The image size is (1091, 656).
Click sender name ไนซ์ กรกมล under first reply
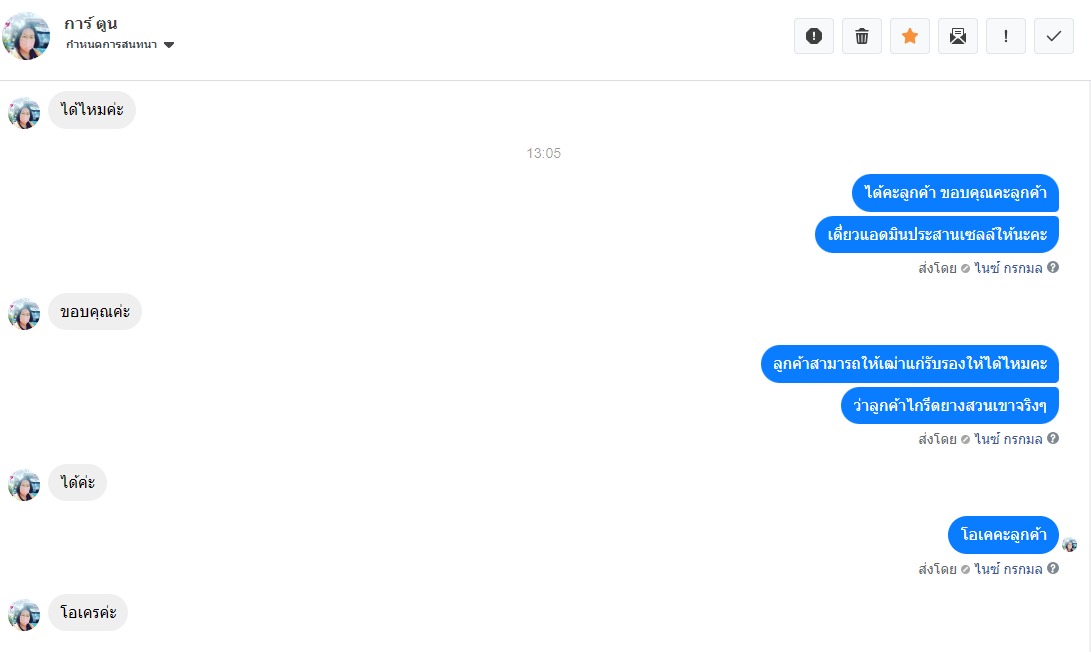1008,268
